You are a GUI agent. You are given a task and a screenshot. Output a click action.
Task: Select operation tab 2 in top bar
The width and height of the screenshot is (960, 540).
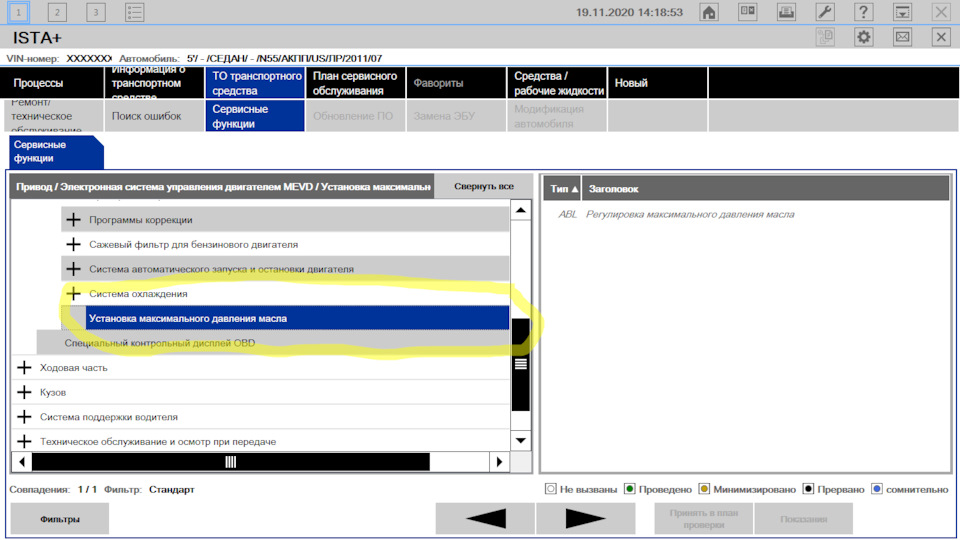pyautogui.click(x=57, y=12)
